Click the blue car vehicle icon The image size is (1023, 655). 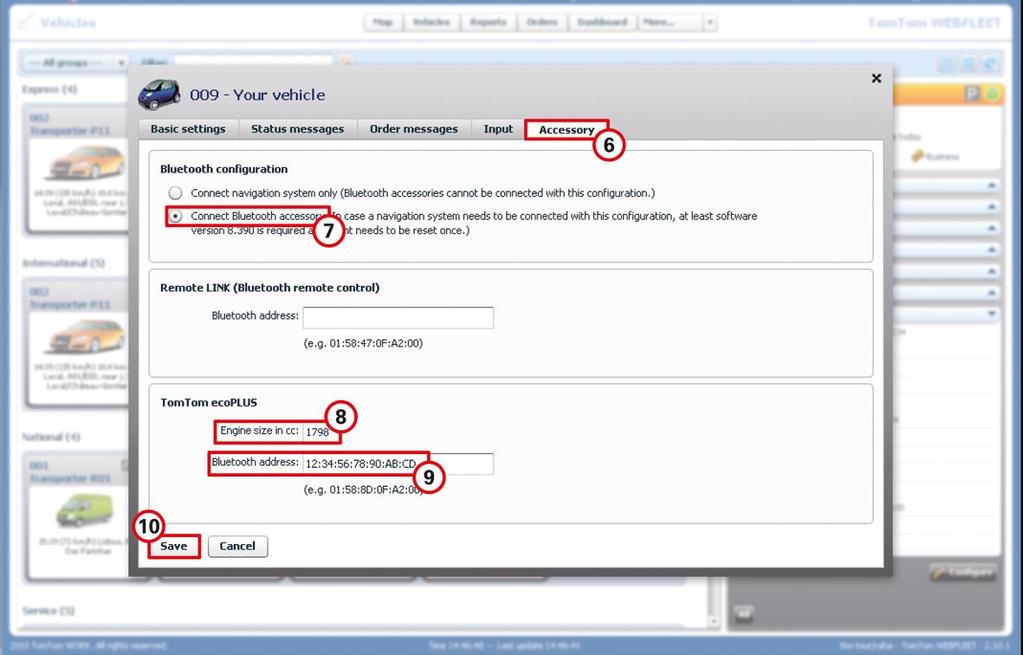(159, 95)
